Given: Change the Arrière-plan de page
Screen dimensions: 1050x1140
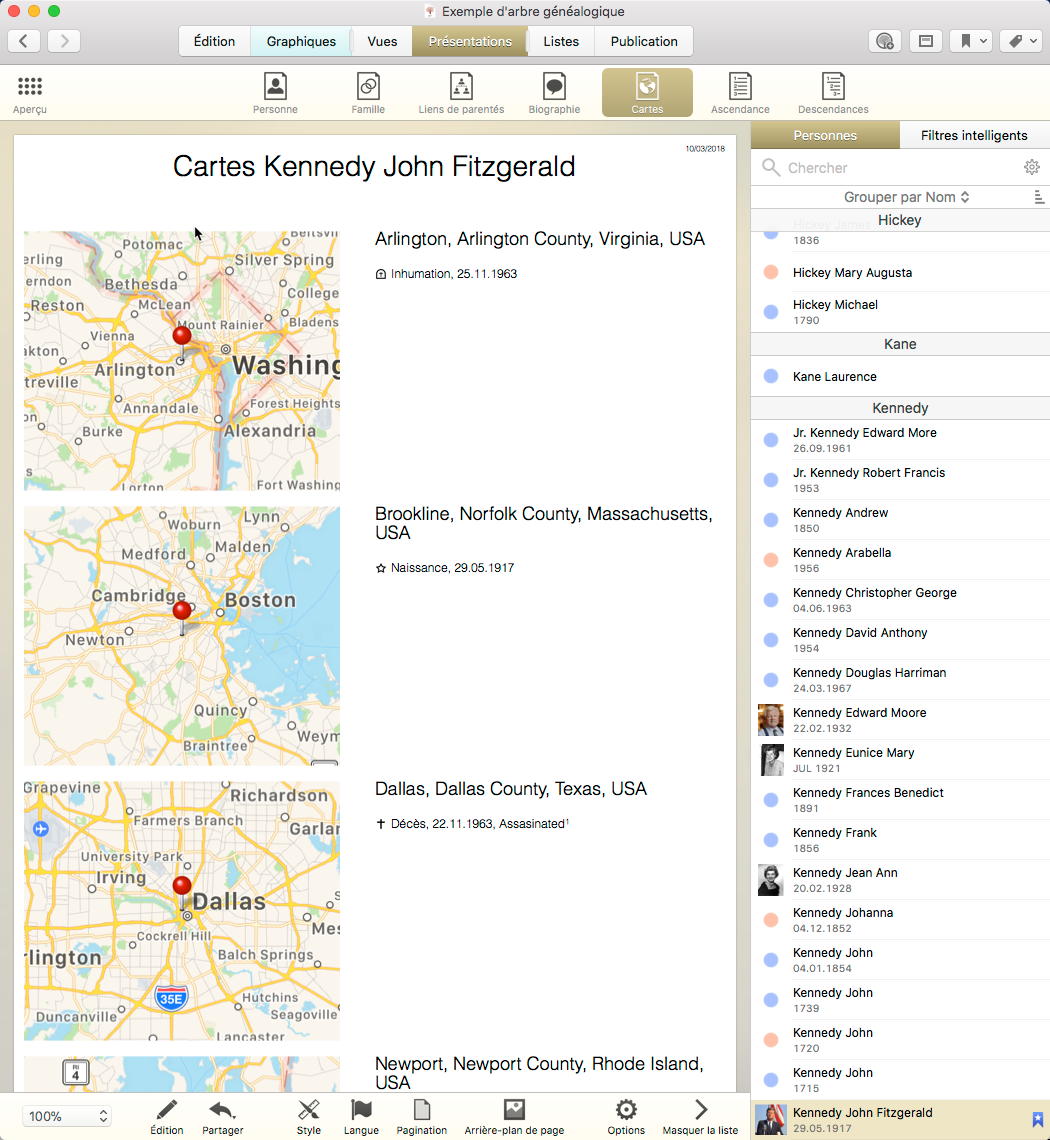Looking at the screenshot, I should 514,1117.
